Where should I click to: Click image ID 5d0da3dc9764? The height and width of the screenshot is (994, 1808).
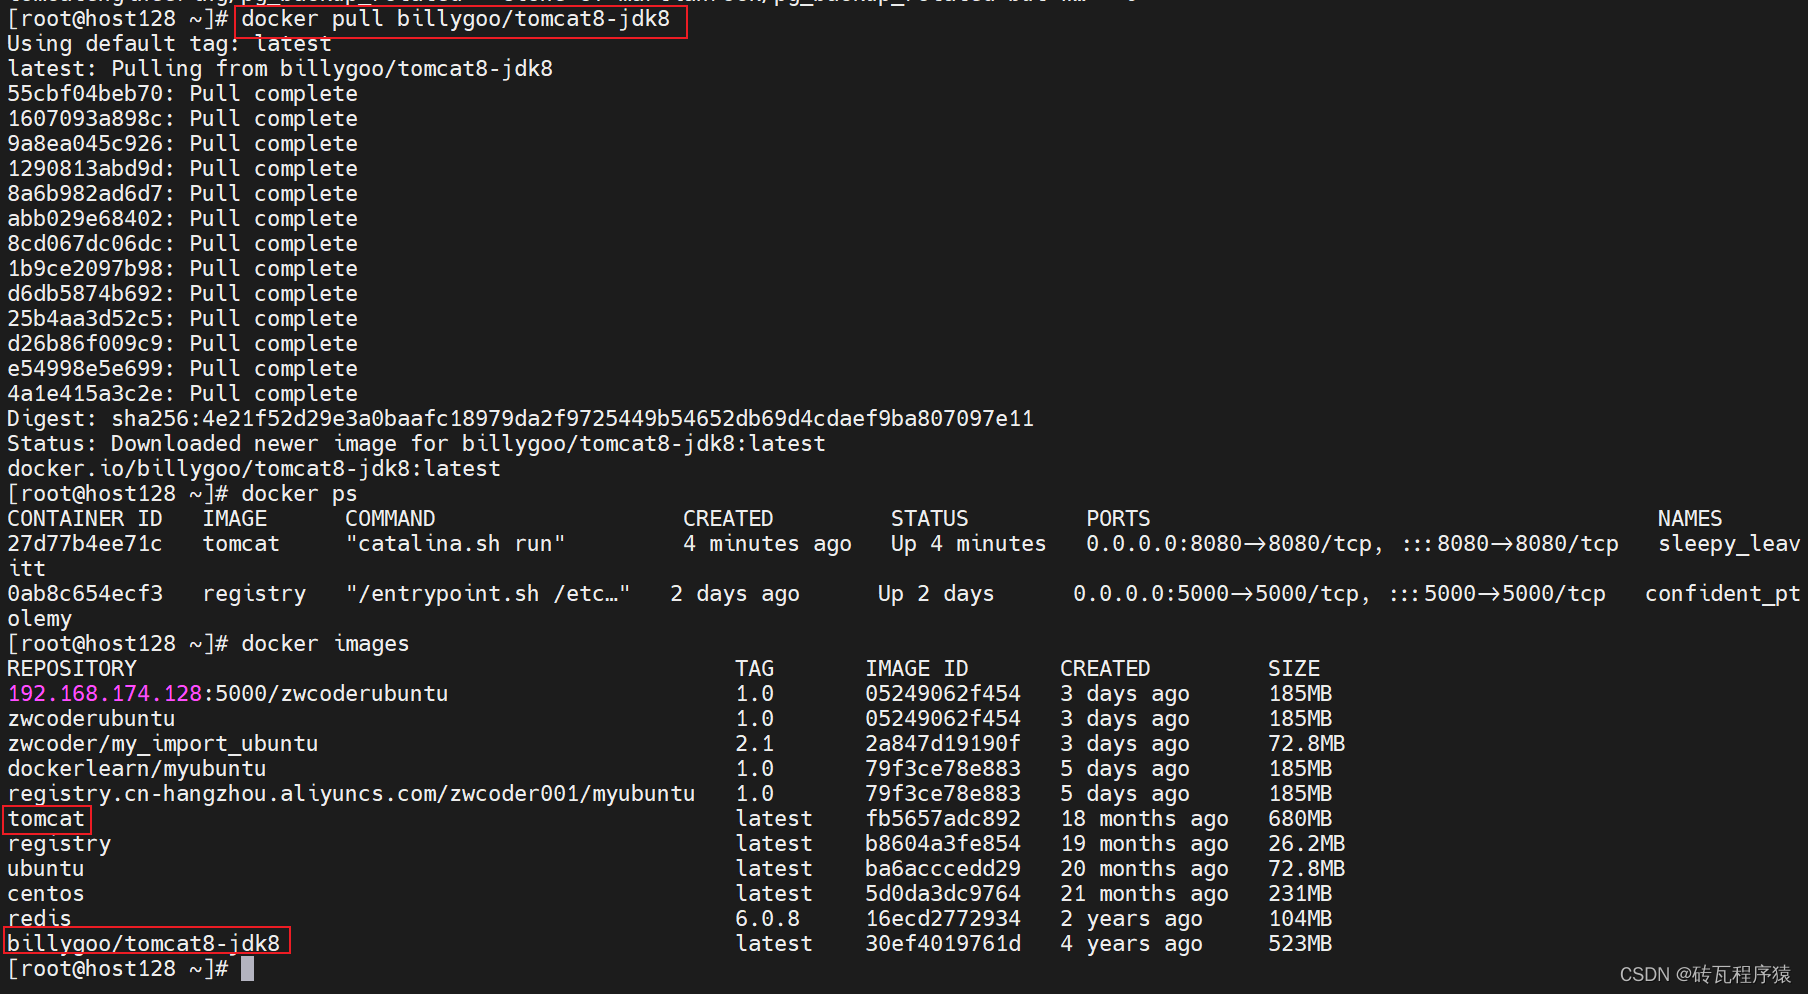[x=943, y=894]
